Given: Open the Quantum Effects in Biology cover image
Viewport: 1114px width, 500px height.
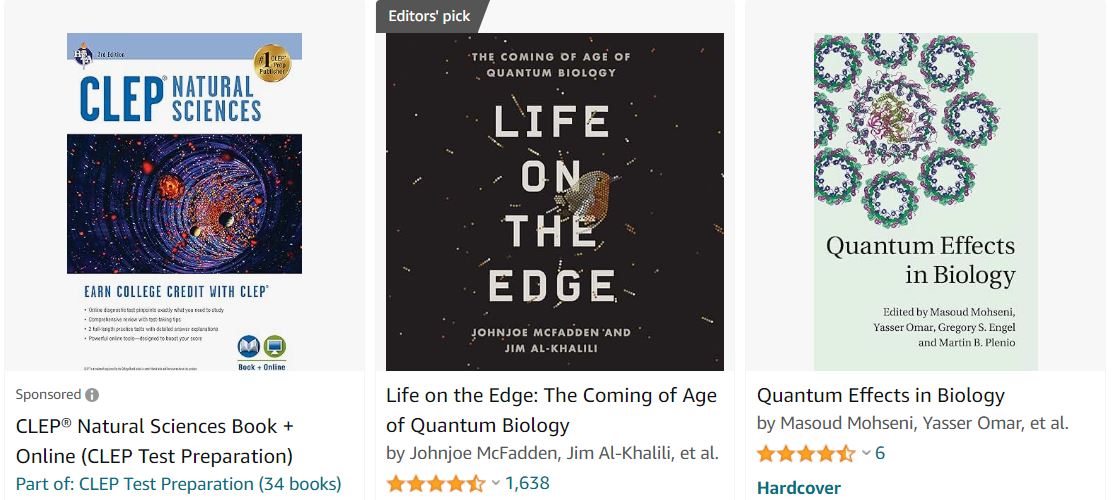Looking at the screenshot, I should (926, 202).
